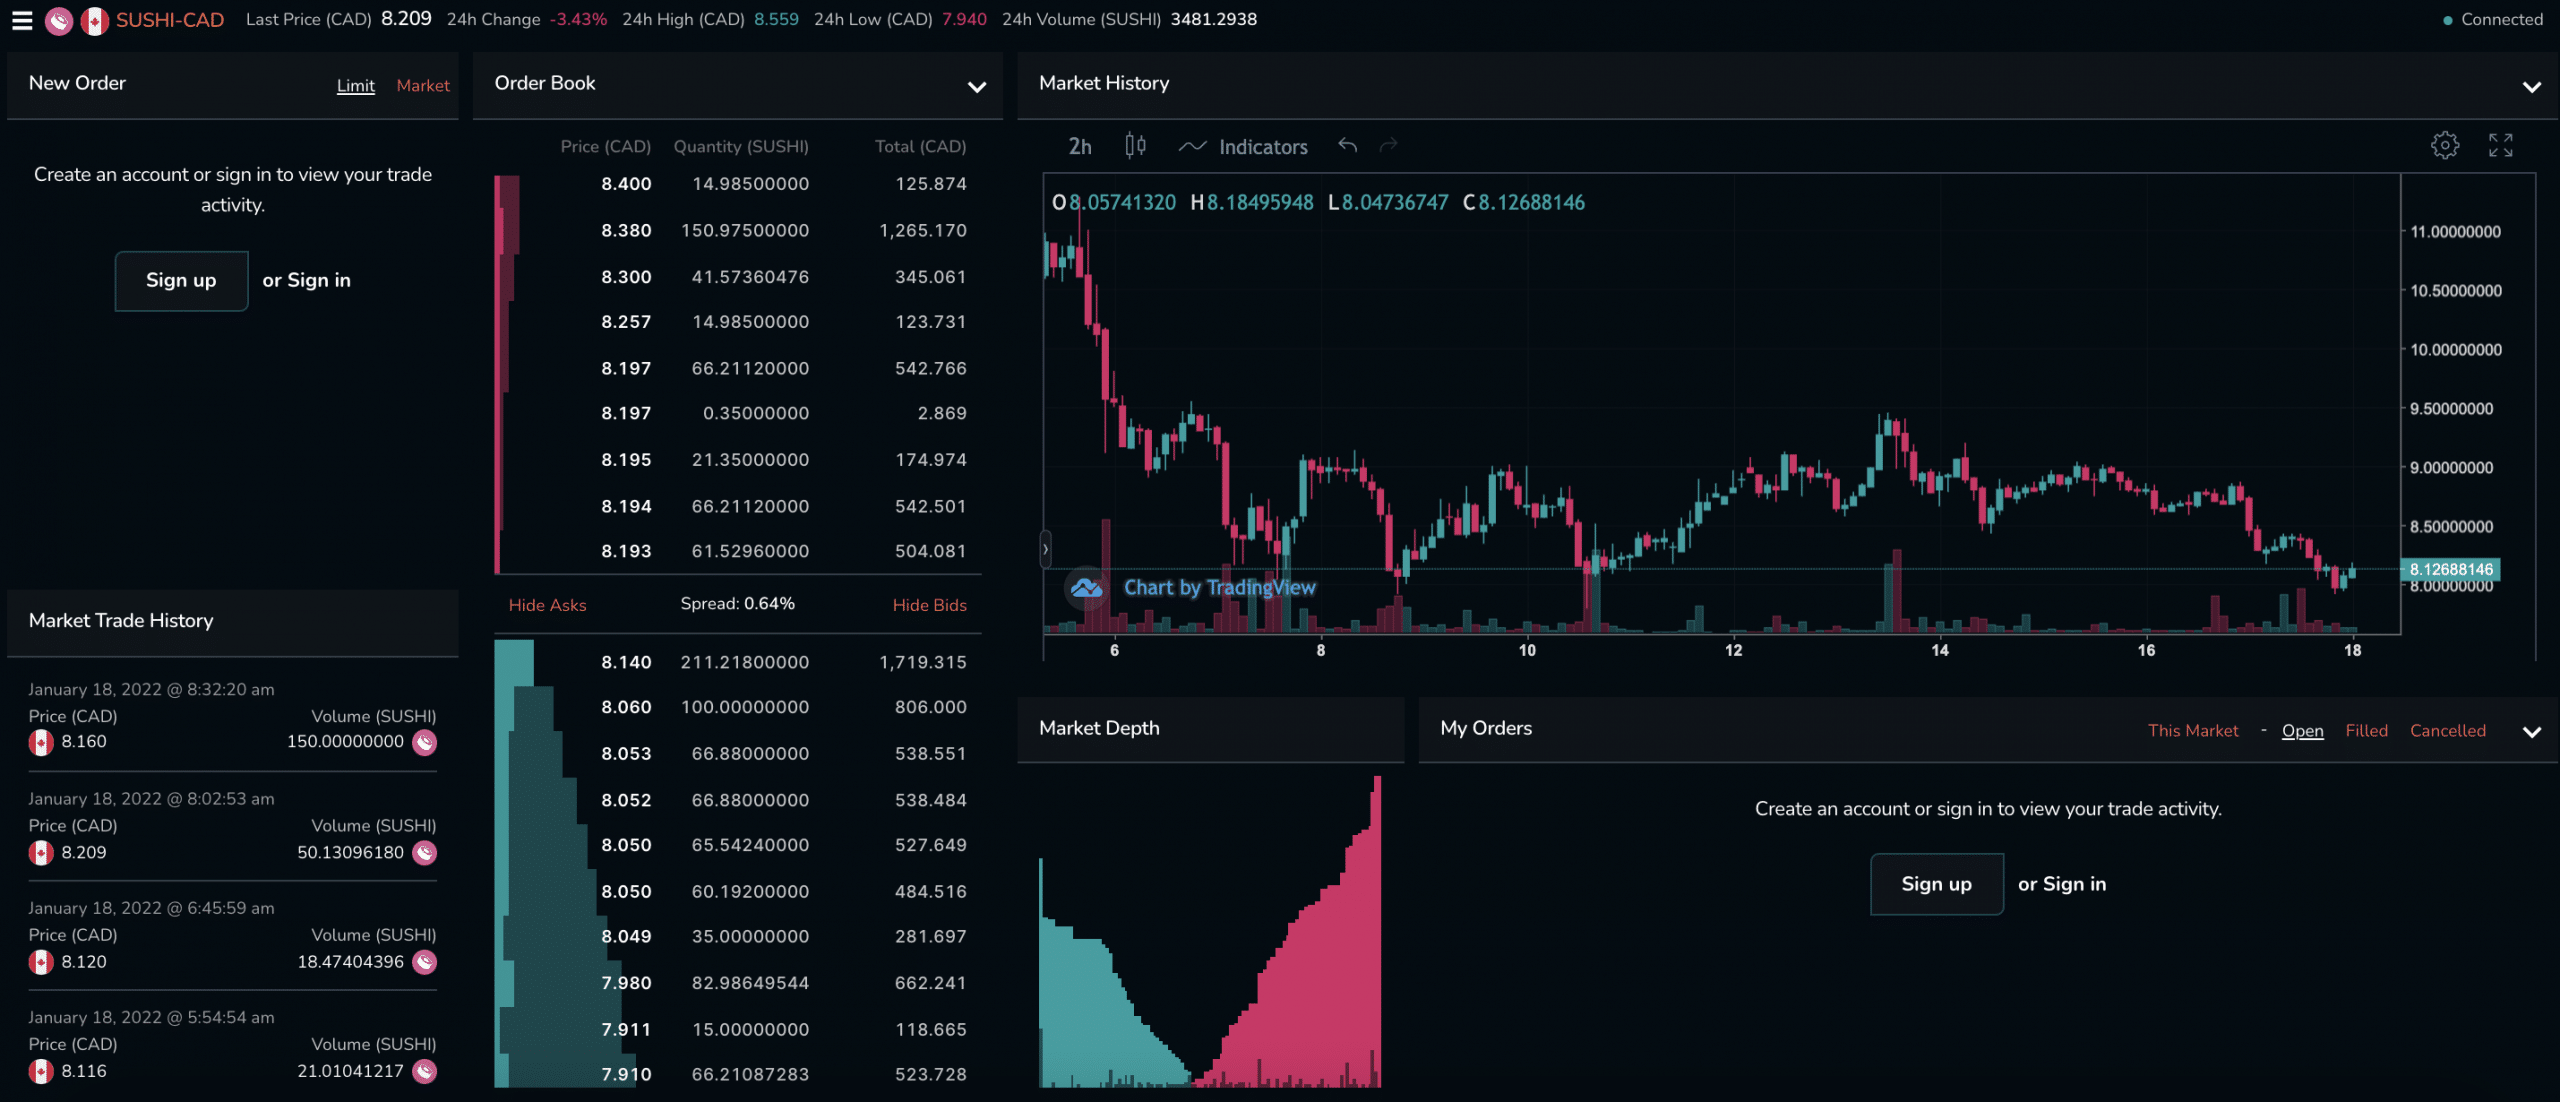2560x1102 pixels.
Task: Show Filled orders tab
Action: pos(2366,731)
